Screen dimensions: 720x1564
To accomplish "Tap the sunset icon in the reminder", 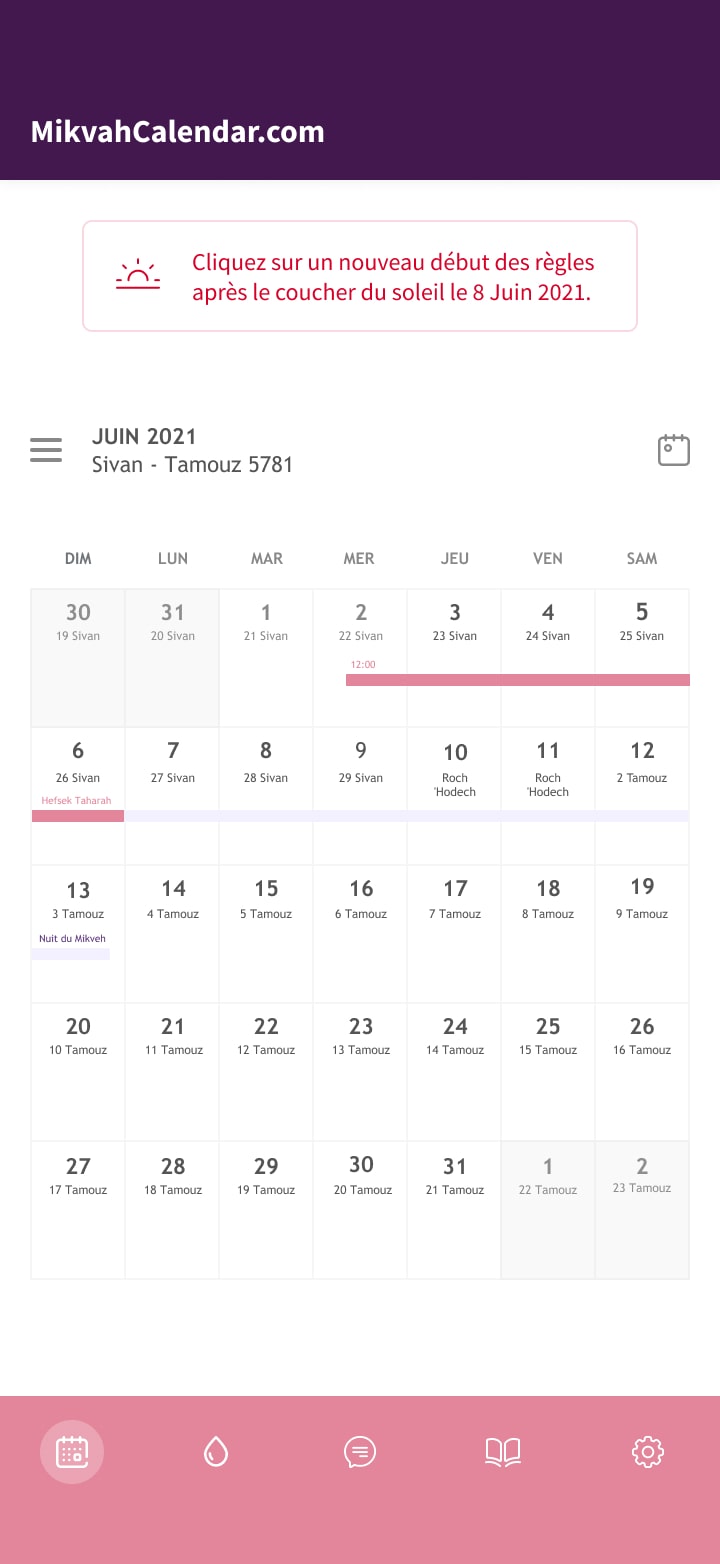I will tap(138, 275).
